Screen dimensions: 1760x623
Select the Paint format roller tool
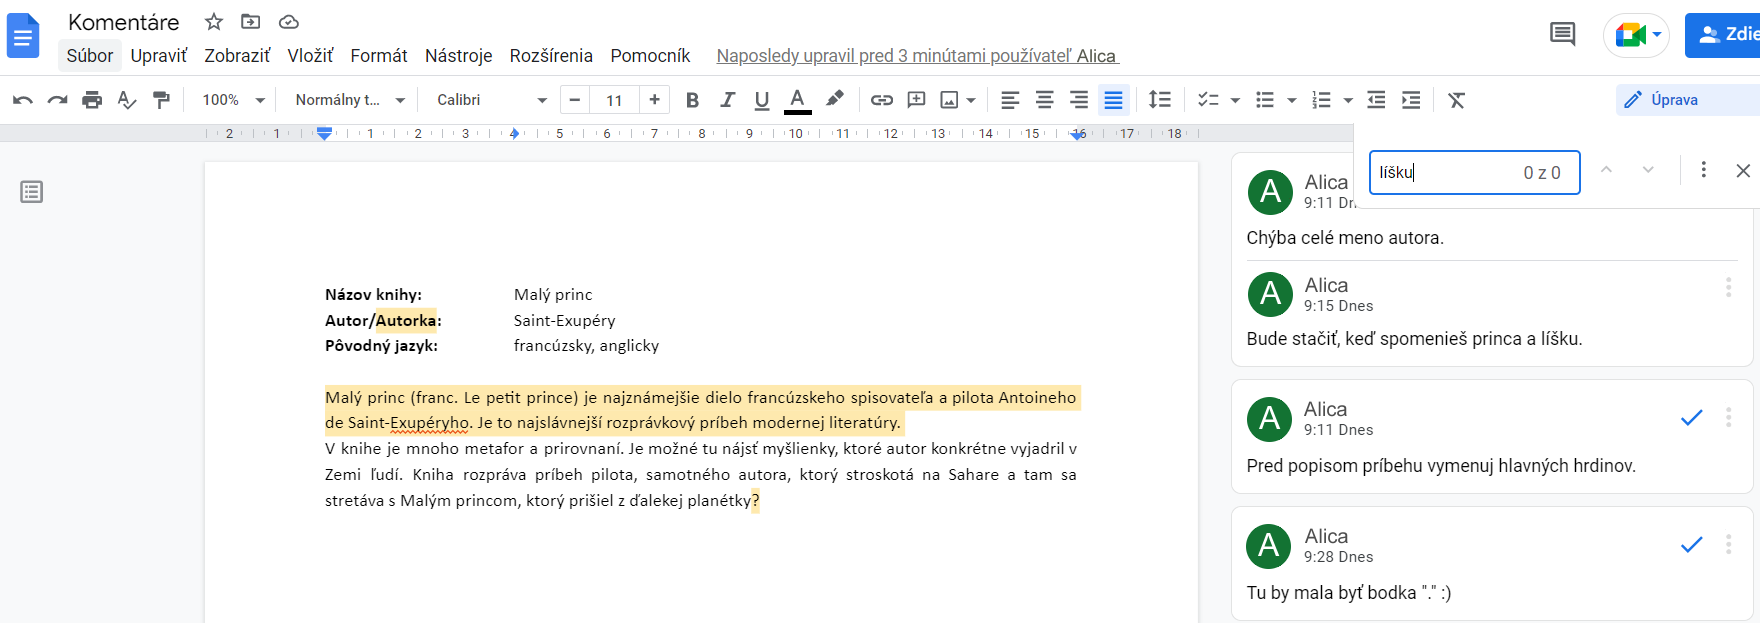[x=161, y=100]
